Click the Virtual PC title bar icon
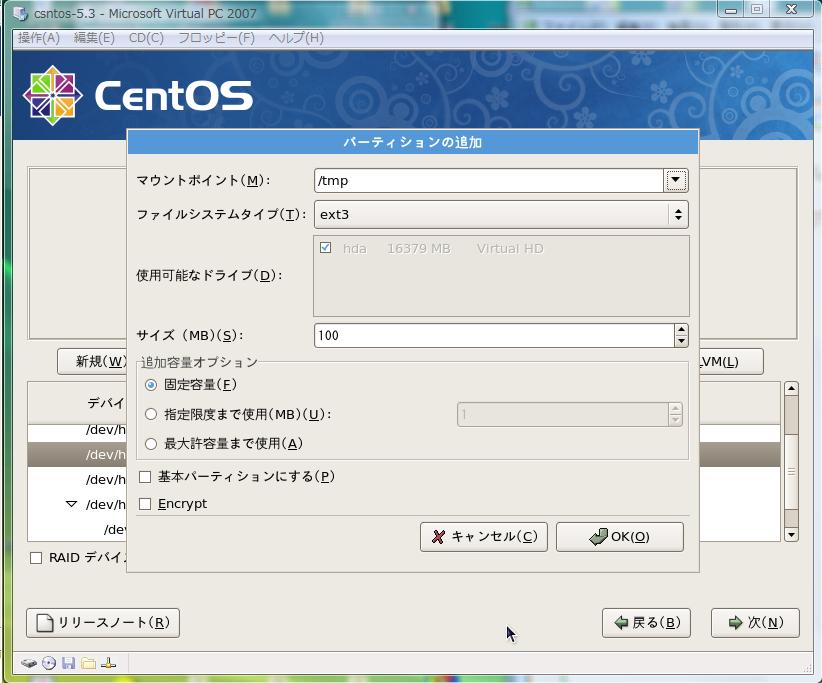This screenshot has height=683, width=822. click(x=20, y=13)
